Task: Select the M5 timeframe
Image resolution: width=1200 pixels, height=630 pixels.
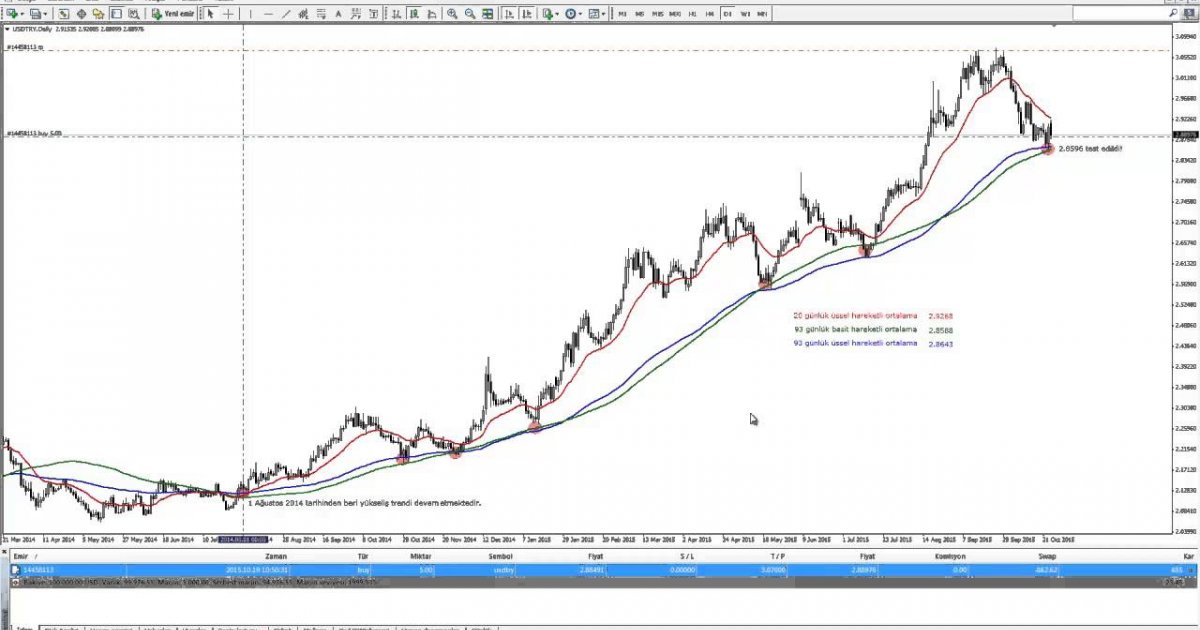Action: tap(639, 14)
